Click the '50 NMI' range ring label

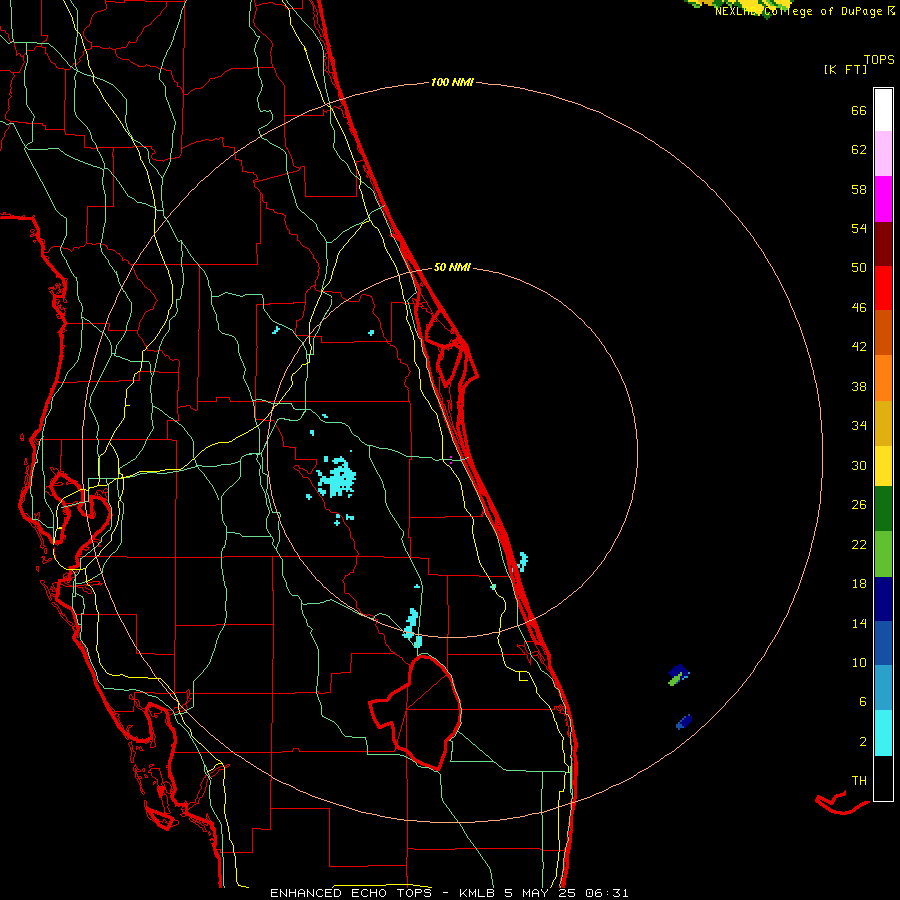coord(452,267)
